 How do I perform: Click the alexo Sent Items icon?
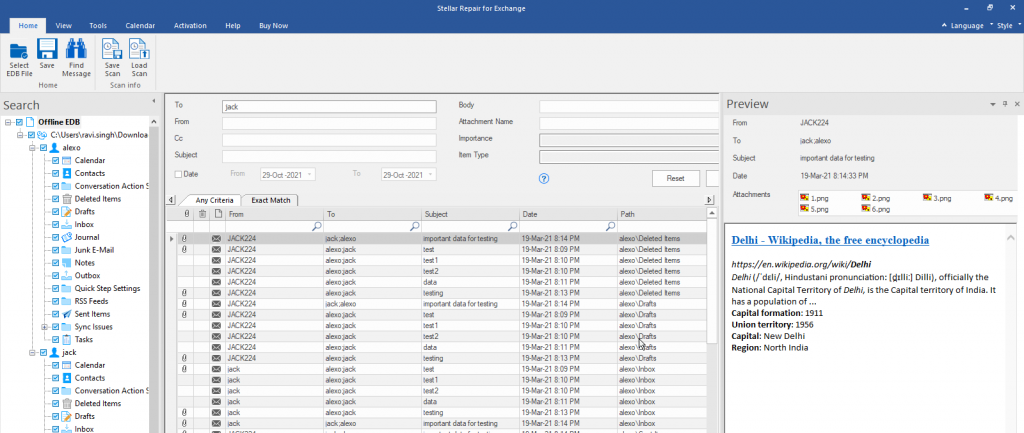[67, 314]
